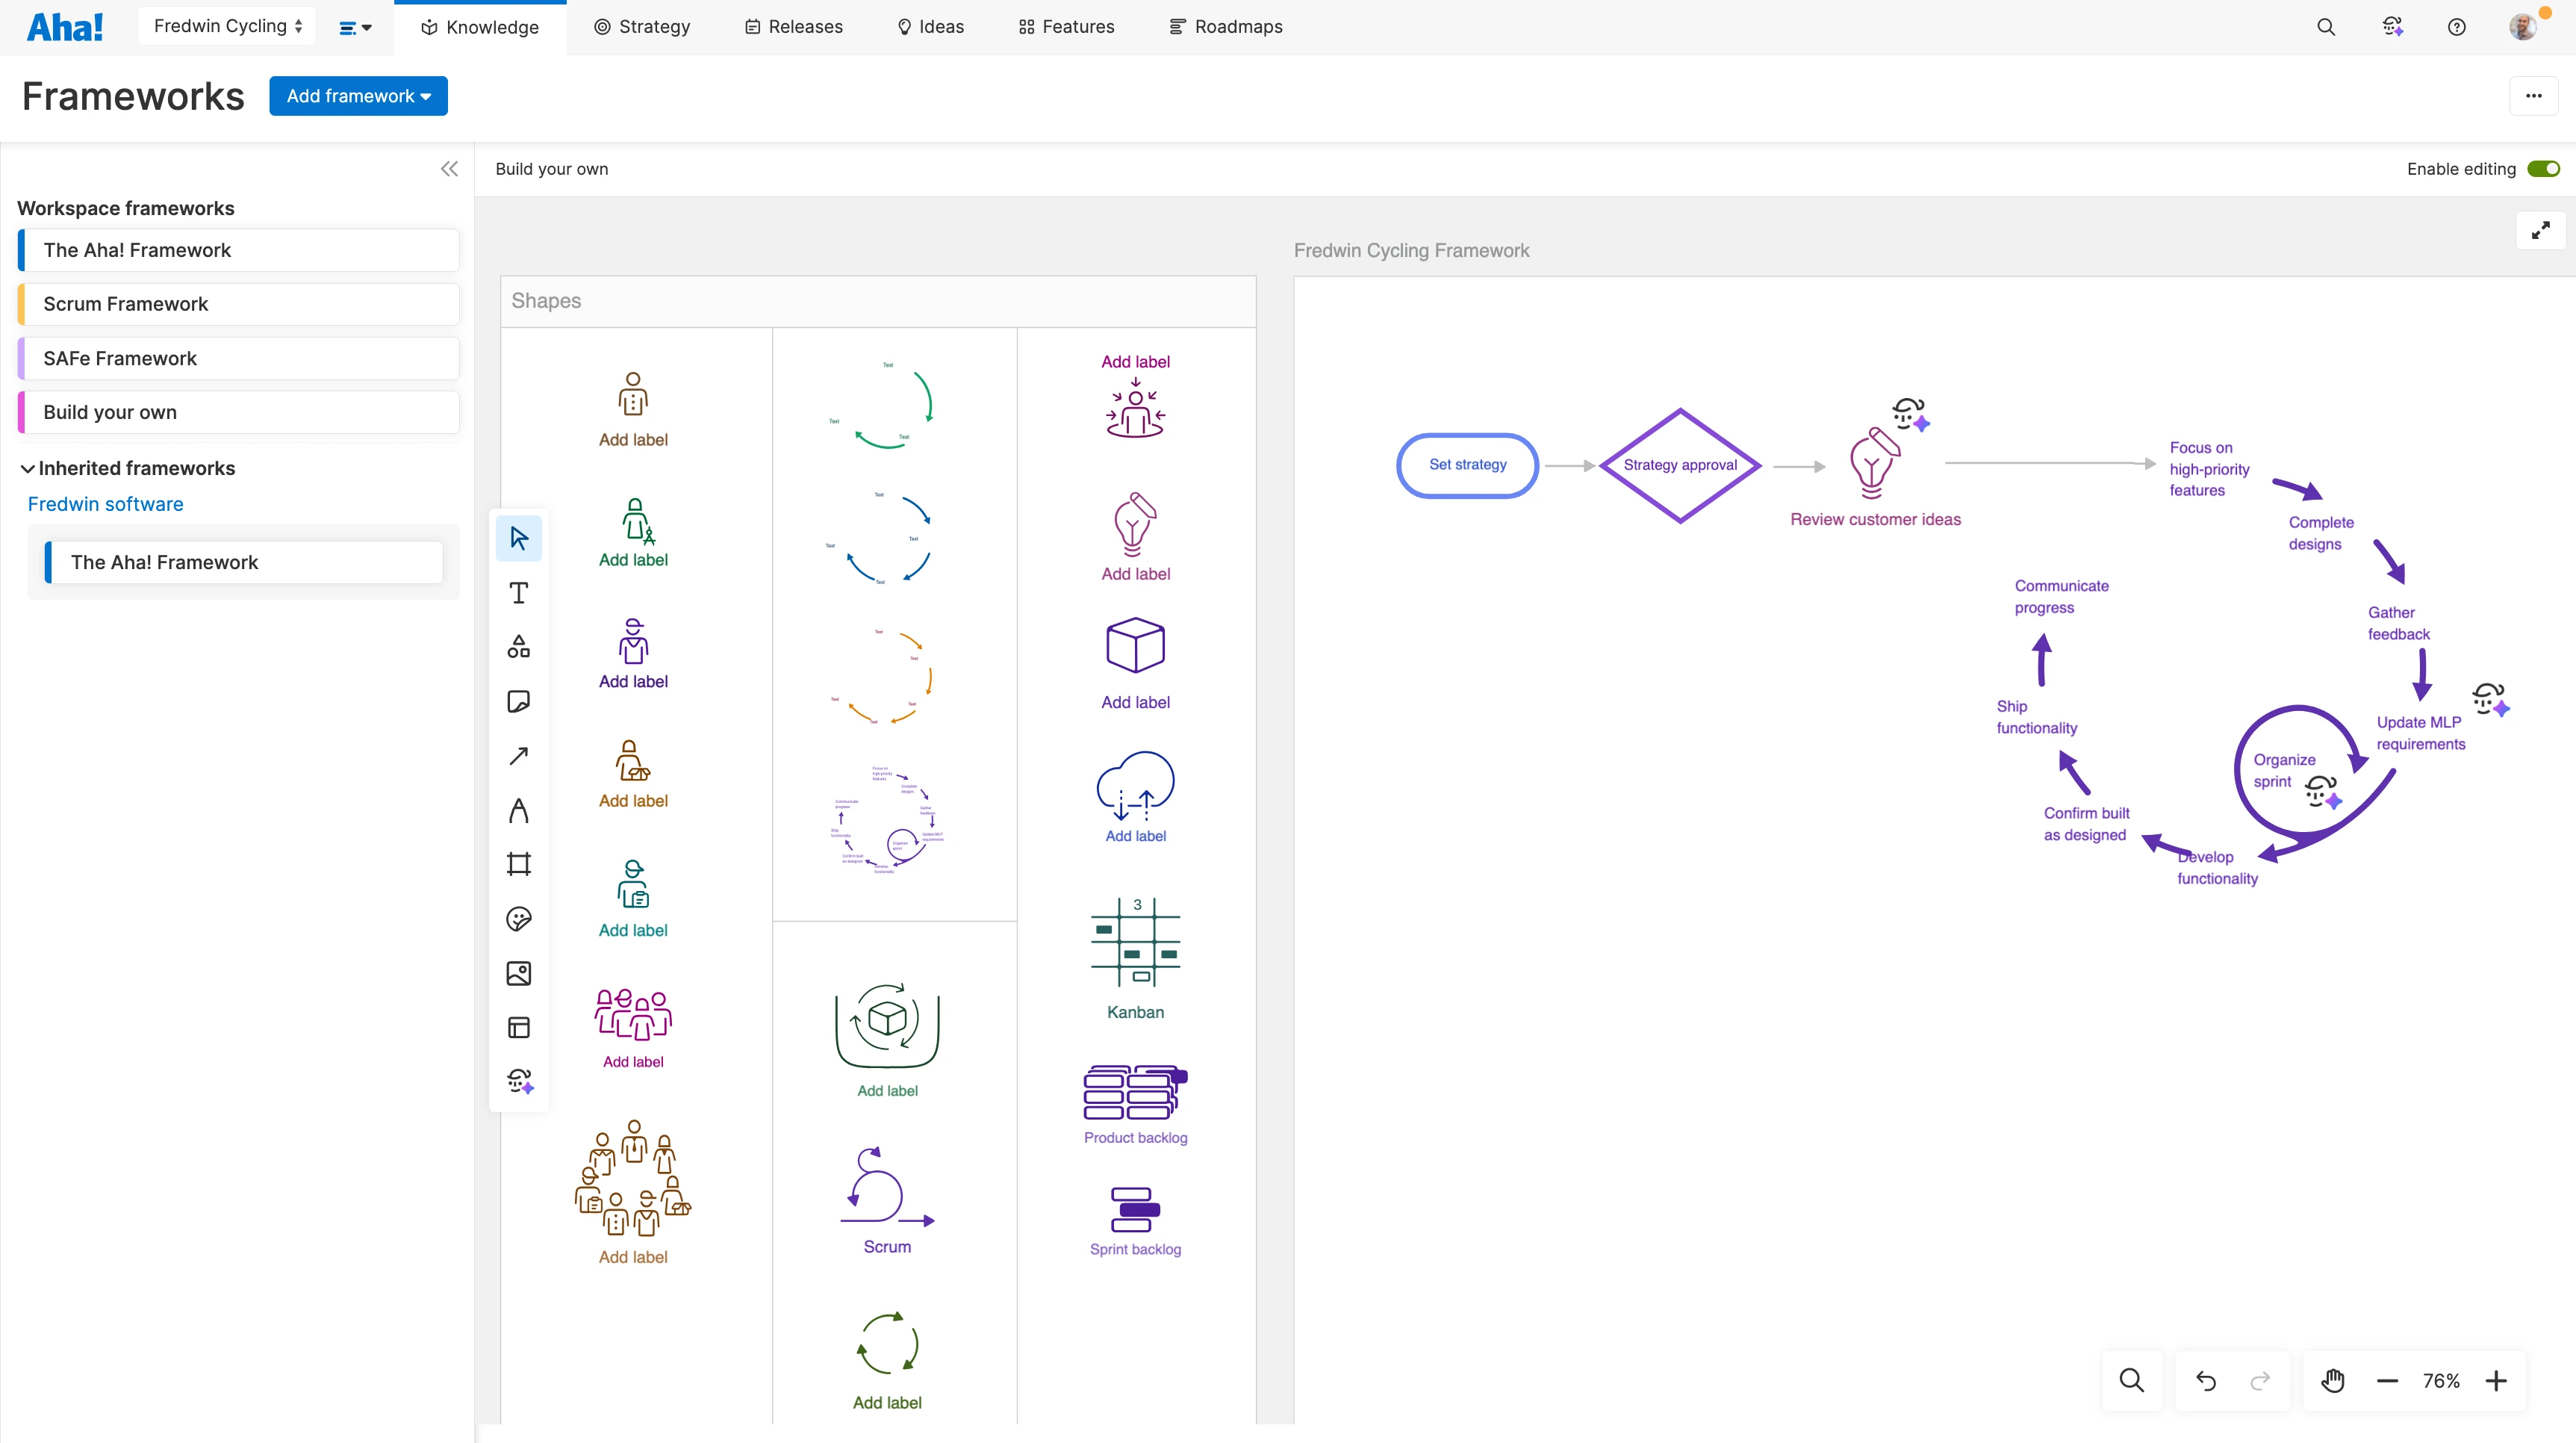Switch to the Releases tab
Viewport: 2576px width, 1443px height.
[793, 27]
